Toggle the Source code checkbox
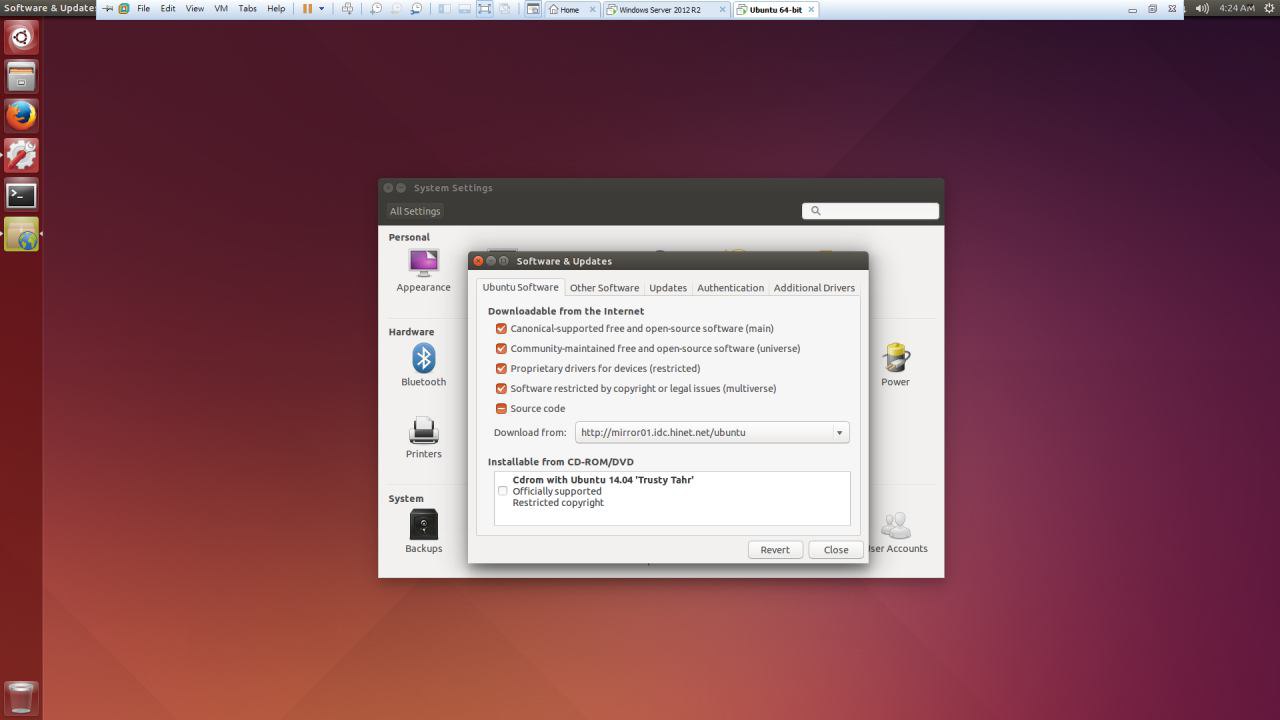 501,409
